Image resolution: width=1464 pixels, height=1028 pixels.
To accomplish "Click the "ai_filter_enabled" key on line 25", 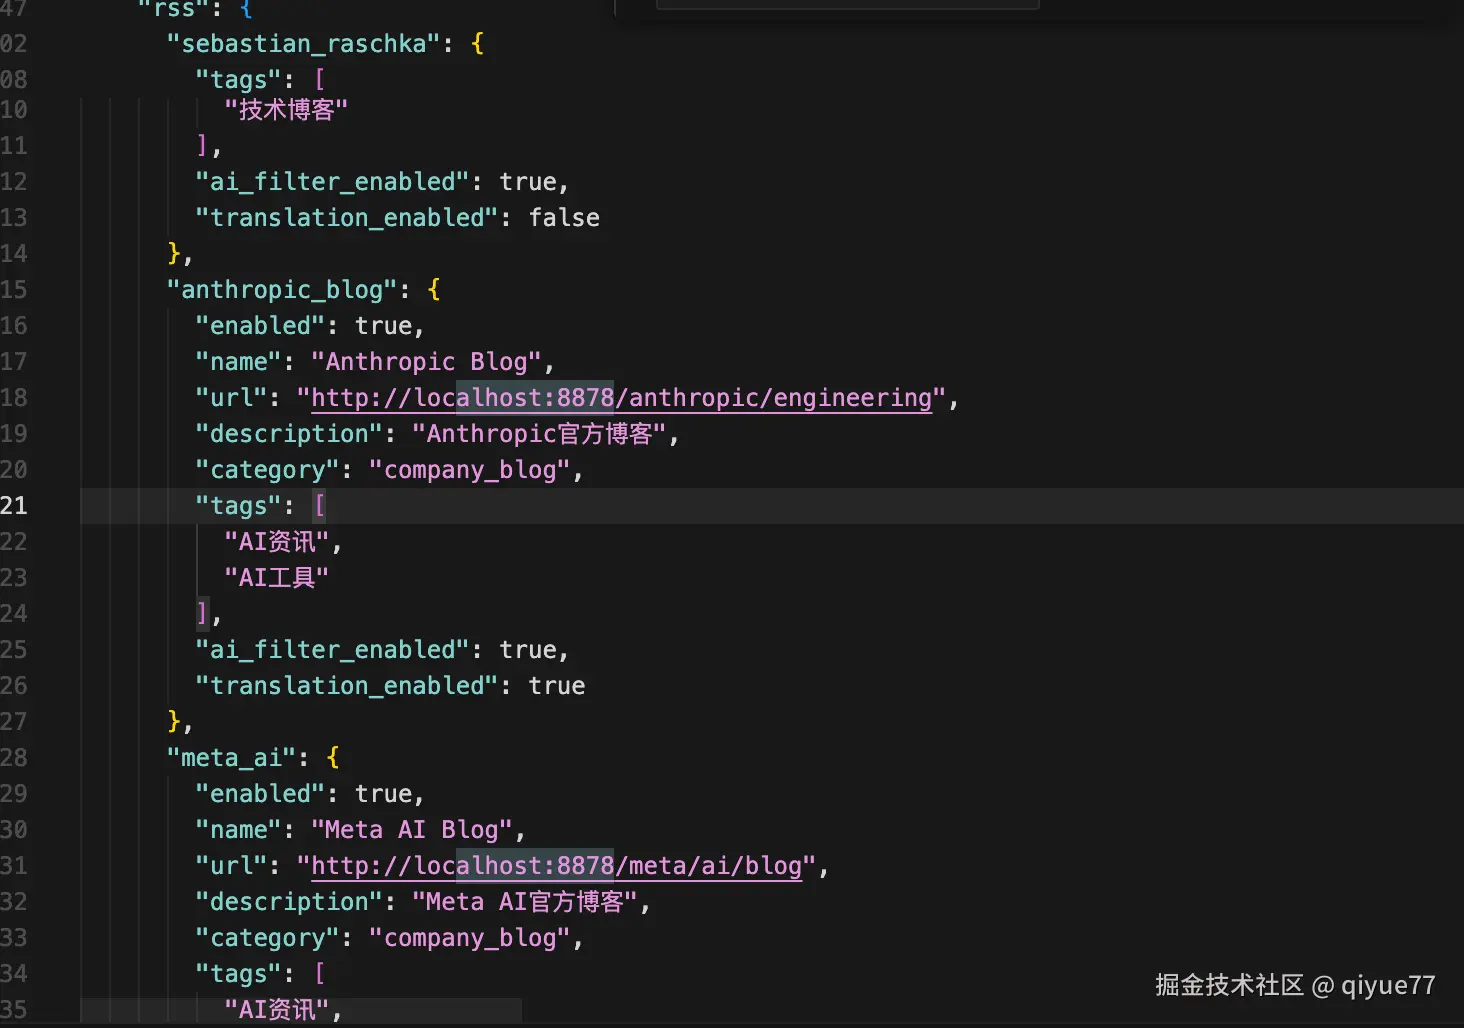I will 333,650.
